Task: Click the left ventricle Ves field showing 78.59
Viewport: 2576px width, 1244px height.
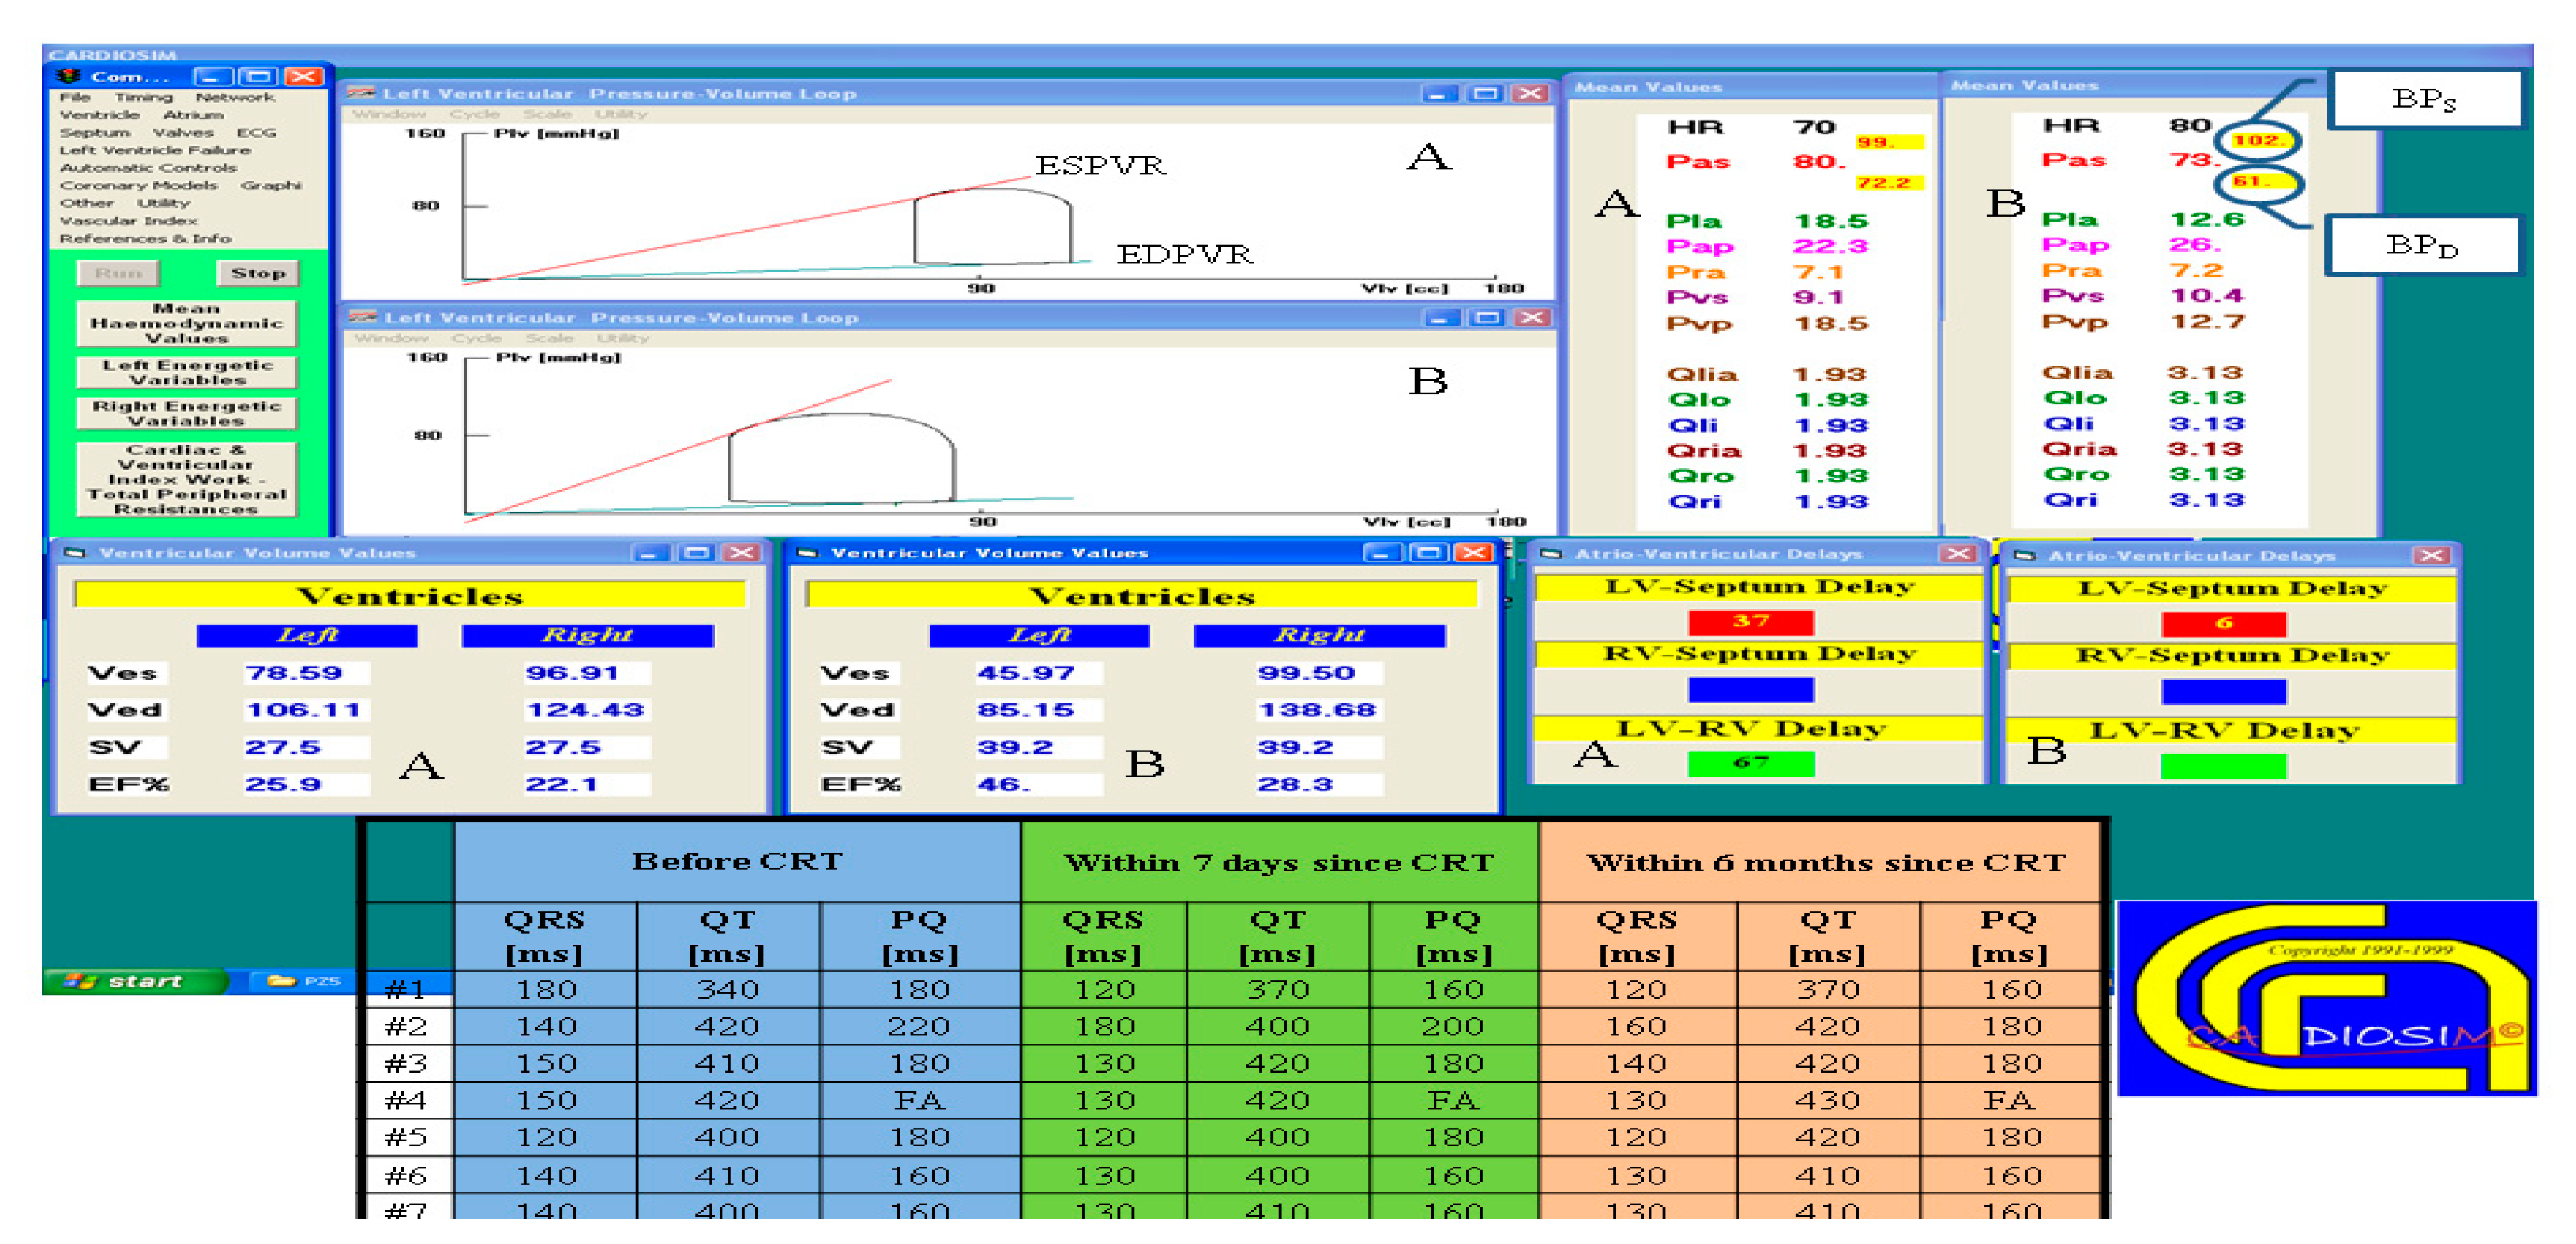Action: [x=305, y=673]
